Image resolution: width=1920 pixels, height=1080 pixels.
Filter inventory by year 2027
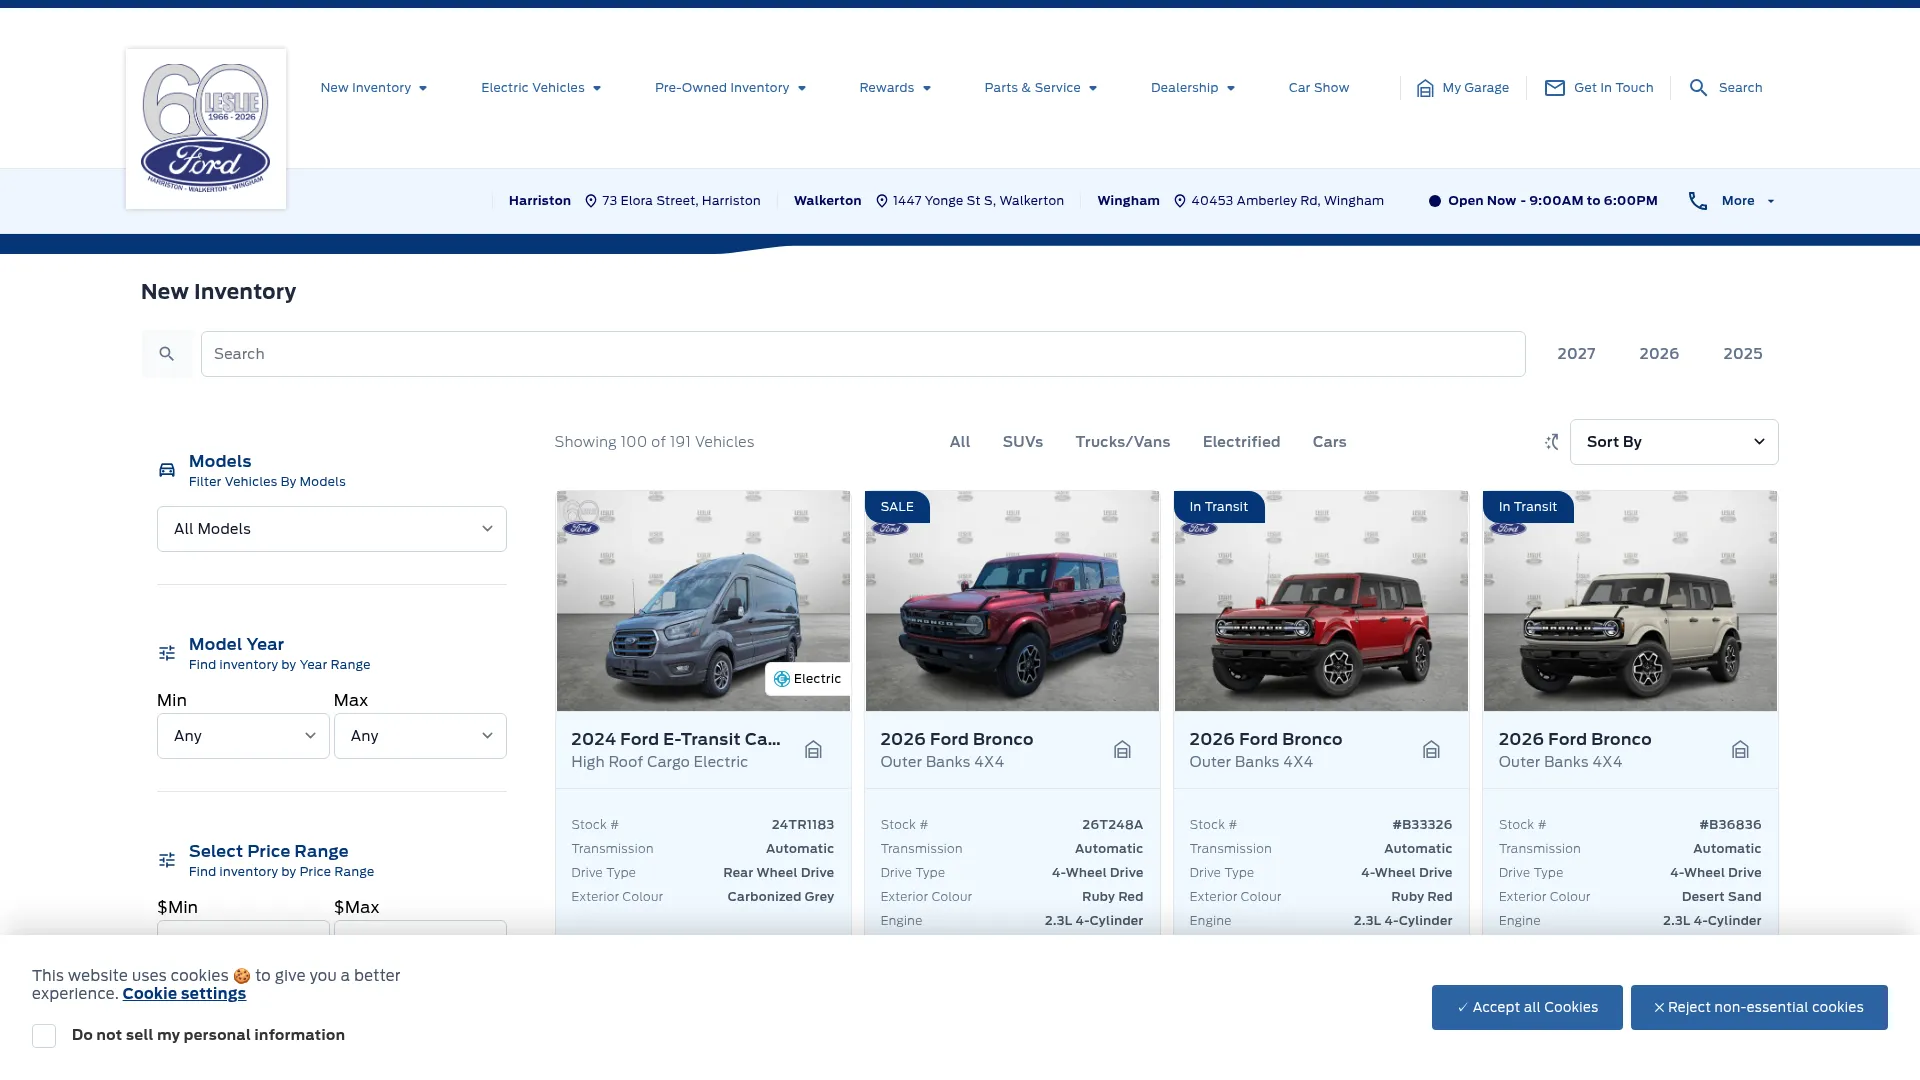point(1576,354)
